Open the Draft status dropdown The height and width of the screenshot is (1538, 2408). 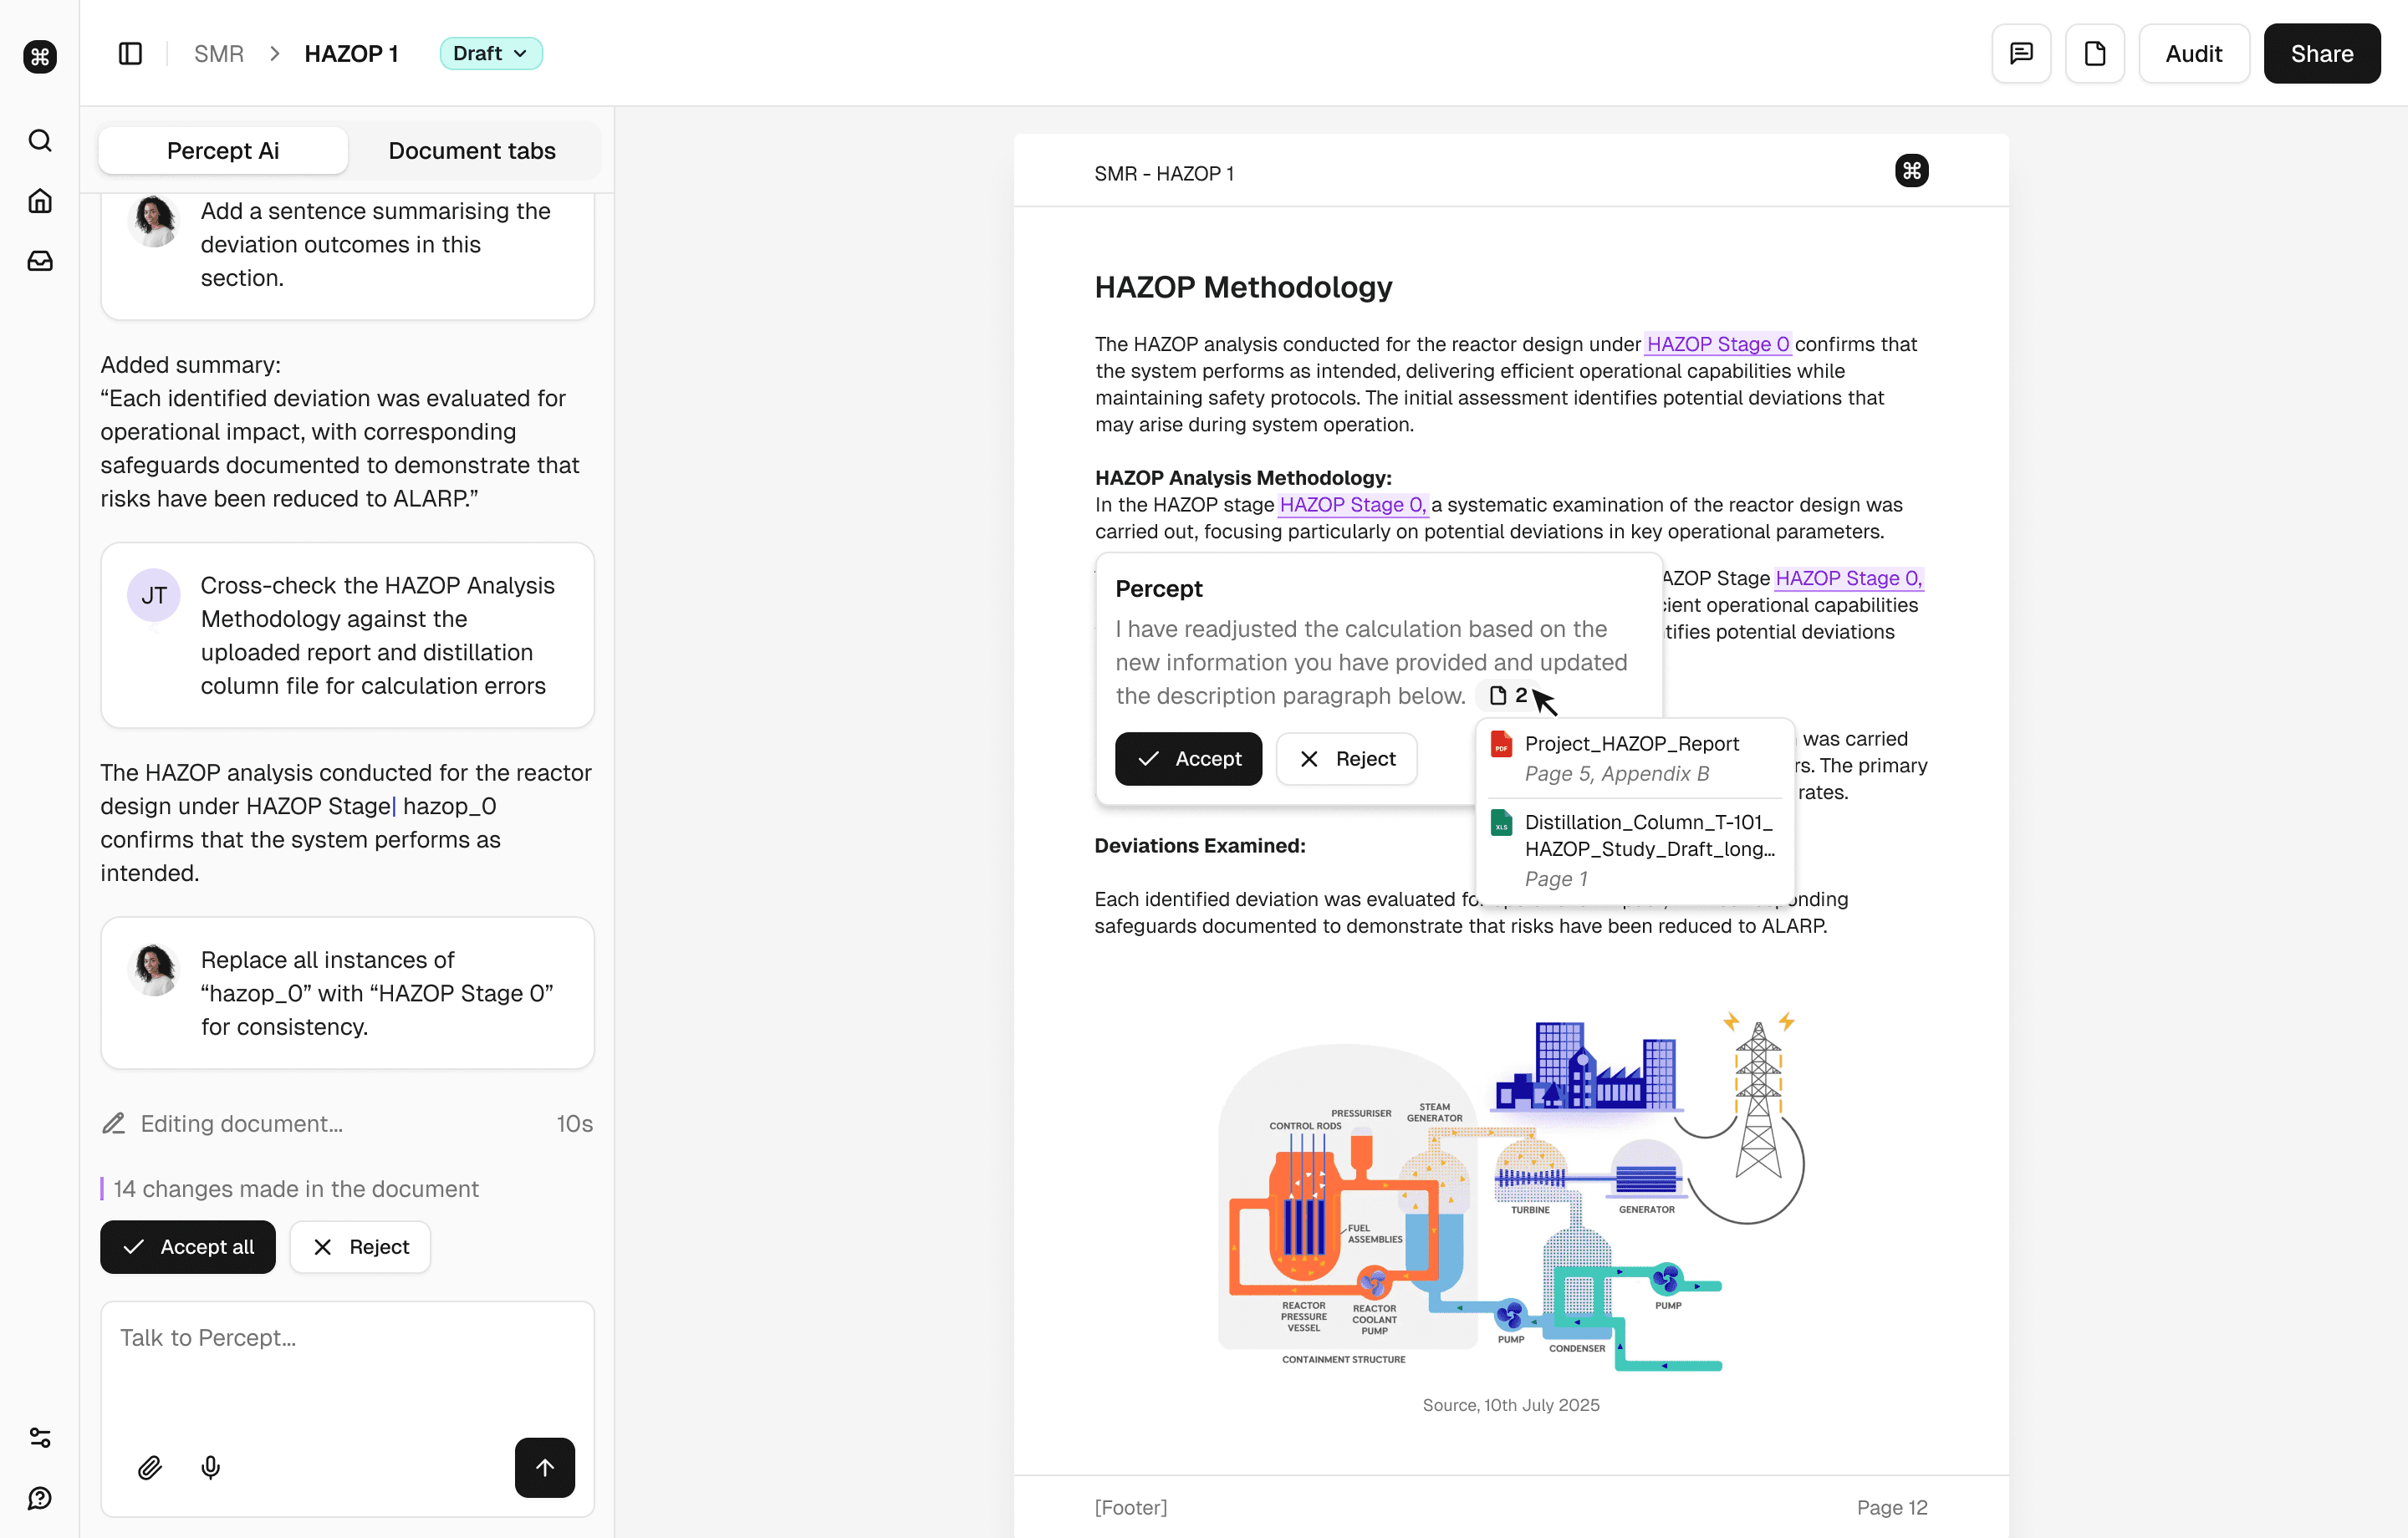490,53
